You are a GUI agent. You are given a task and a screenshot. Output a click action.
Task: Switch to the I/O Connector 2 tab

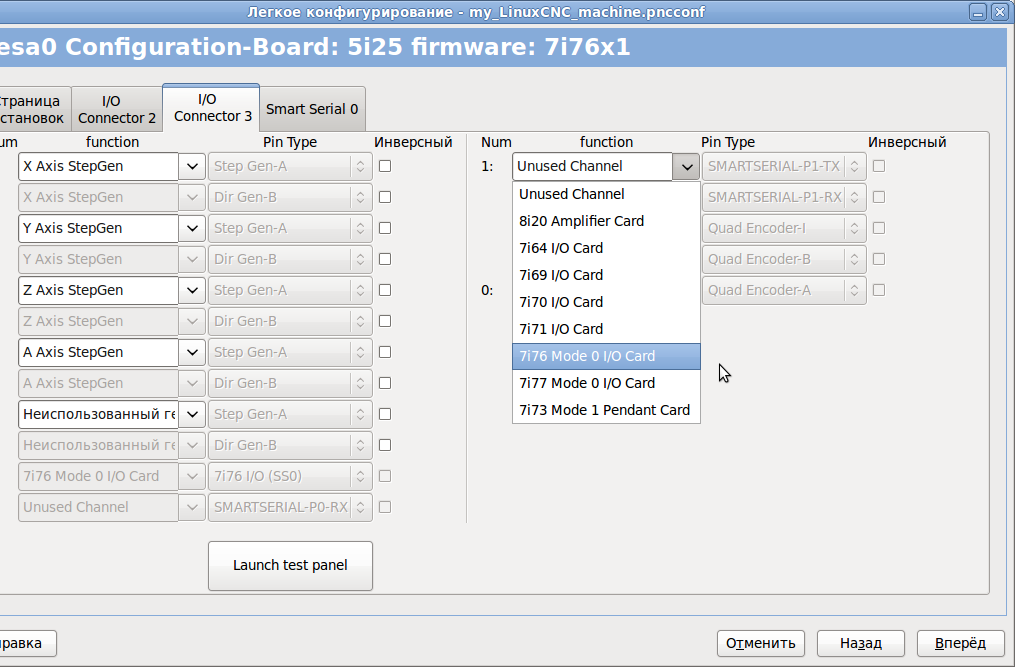tap(117, 109)
